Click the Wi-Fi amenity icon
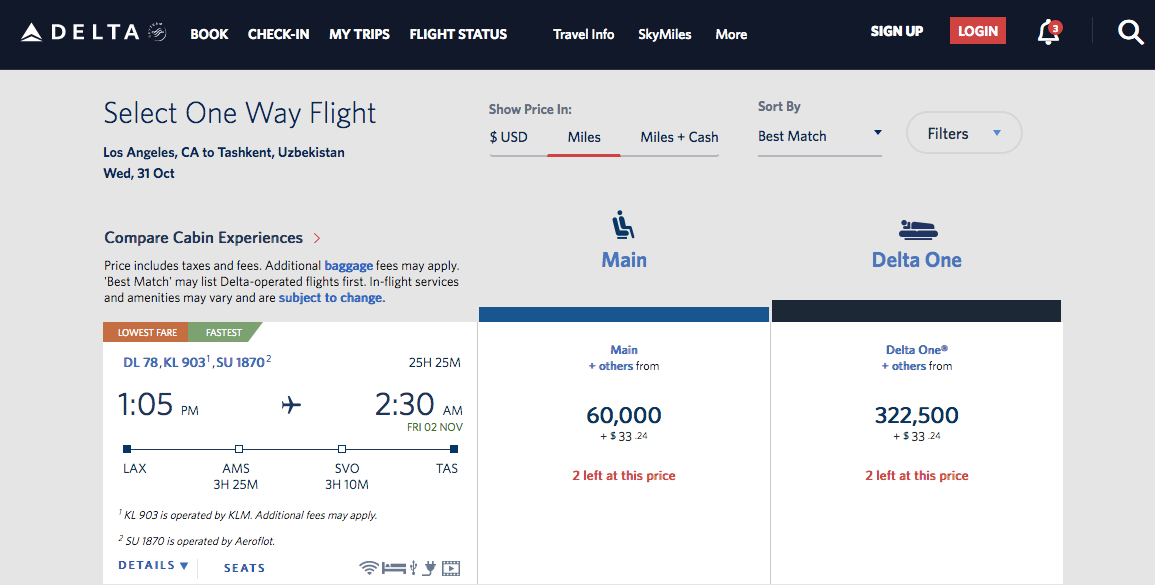 click(369, 568)
